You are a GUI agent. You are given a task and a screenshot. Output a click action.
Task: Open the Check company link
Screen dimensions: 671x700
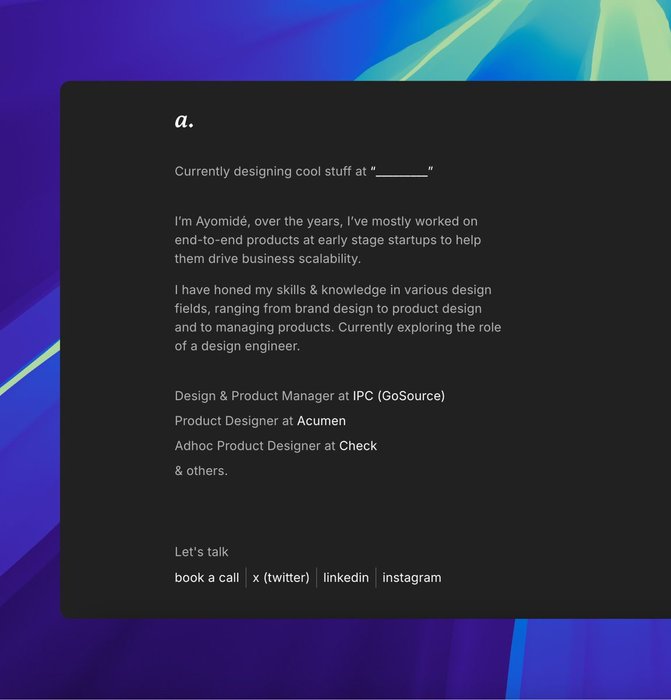[x=358, y=446]
